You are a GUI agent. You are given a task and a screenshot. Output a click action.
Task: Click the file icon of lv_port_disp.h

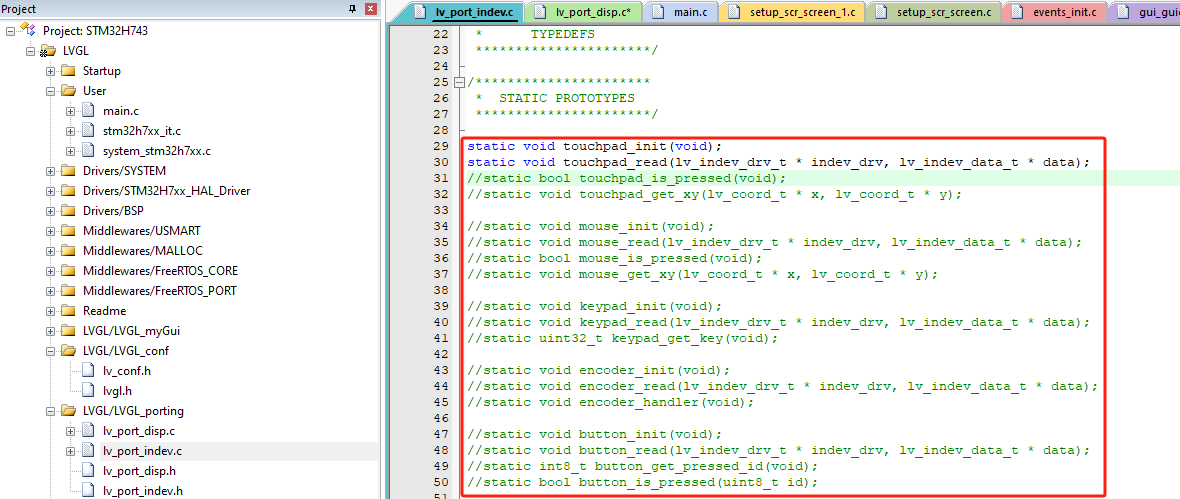(x=87, y=471)
